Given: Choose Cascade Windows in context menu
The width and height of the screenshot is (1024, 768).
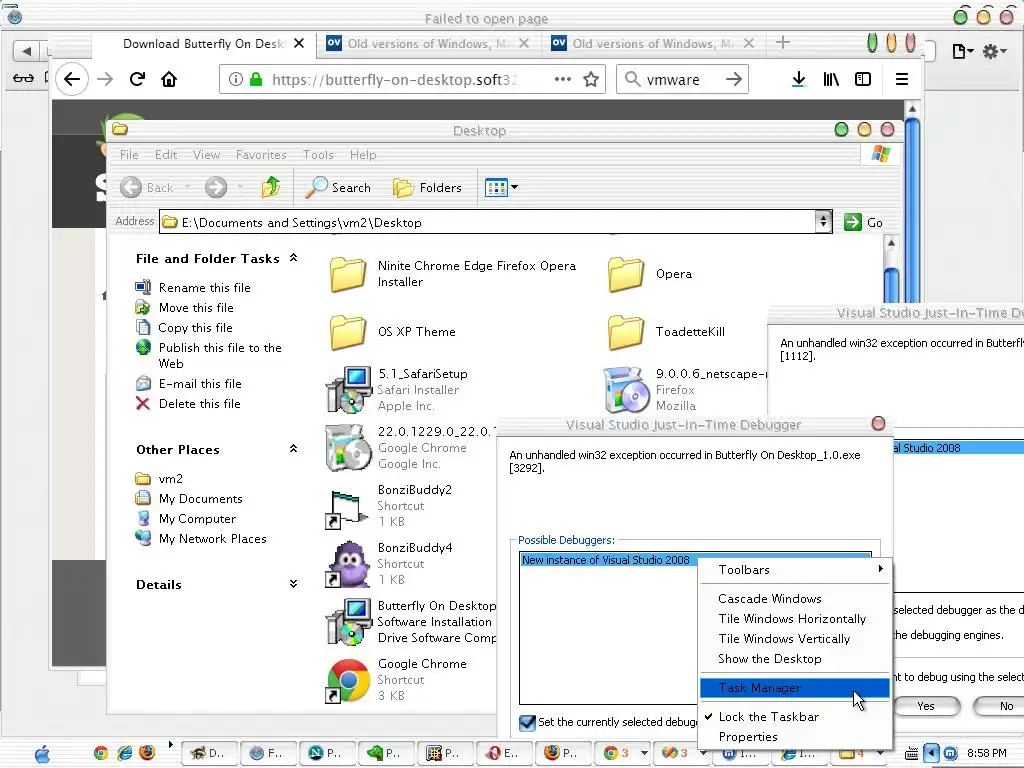Looking at the screenshot, I should pyautogui.click(x=794, y=598).
